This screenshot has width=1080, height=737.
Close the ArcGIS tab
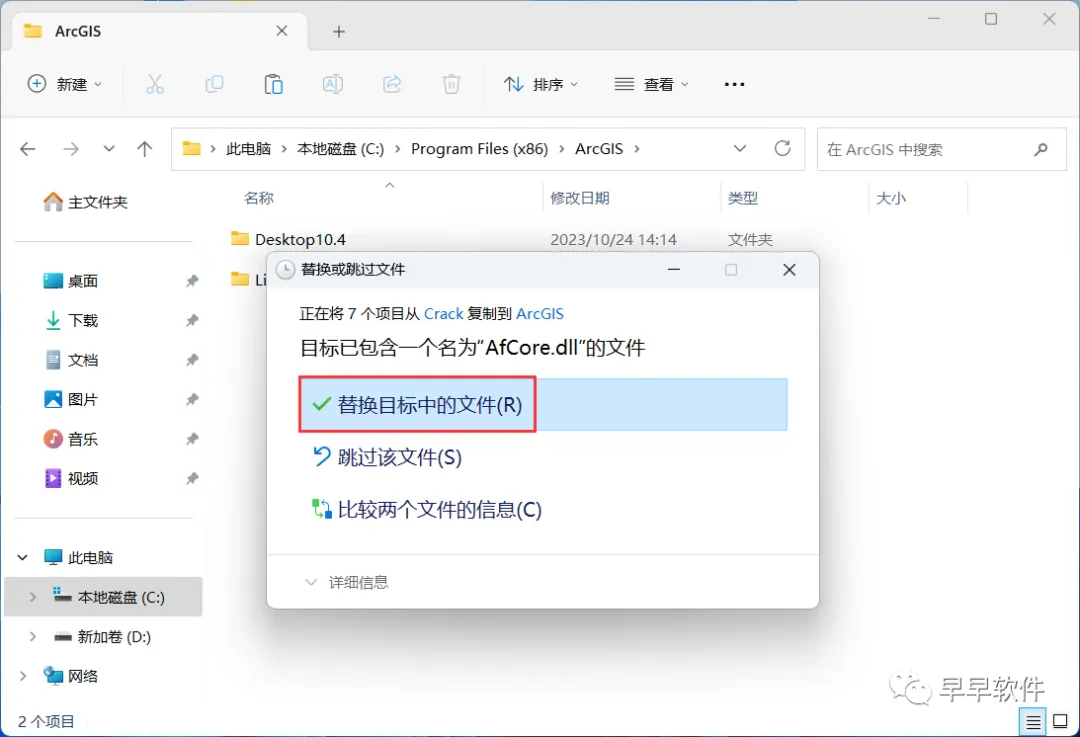click(x=282, y=31)
